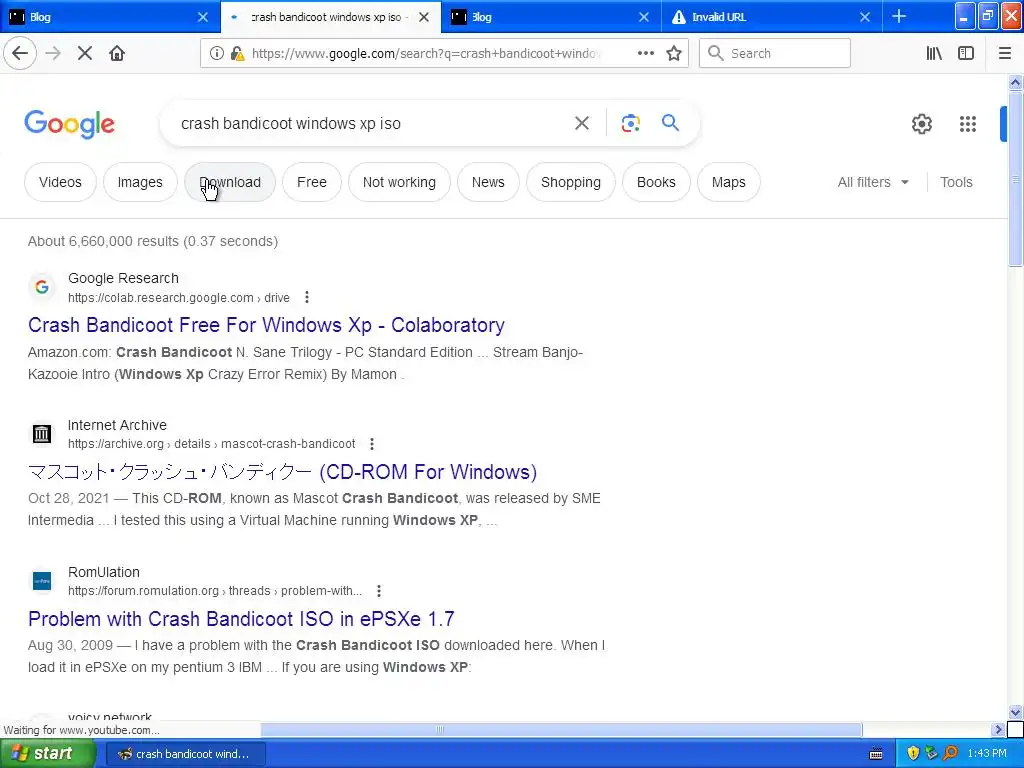The image size is (1024, 768).
Task: Focus the Firefox Search box
Action: (775, 53)
